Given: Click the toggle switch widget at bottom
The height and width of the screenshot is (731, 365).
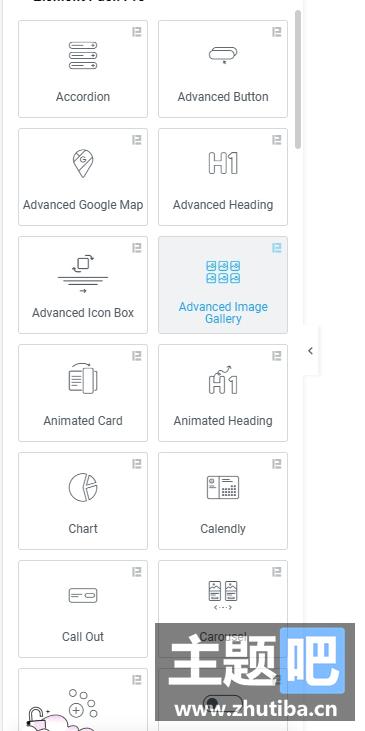Looking at the screenshot, I should (x=223, y=703).
